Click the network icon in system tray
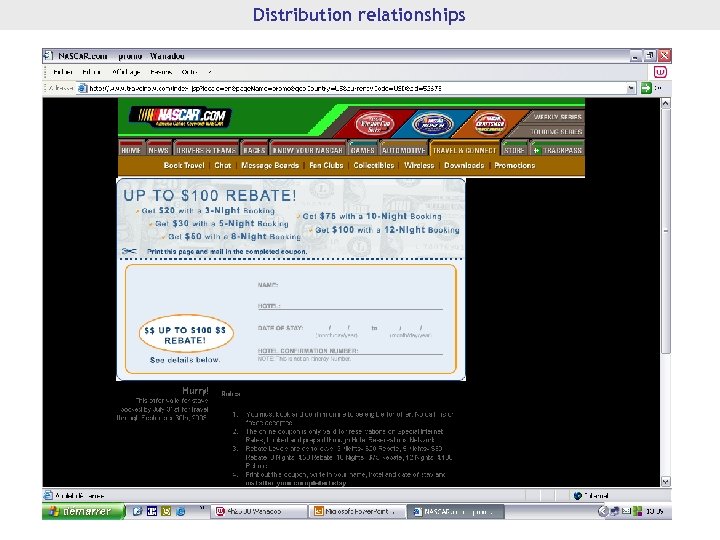 pyautogui.click(x=615, y=511)
